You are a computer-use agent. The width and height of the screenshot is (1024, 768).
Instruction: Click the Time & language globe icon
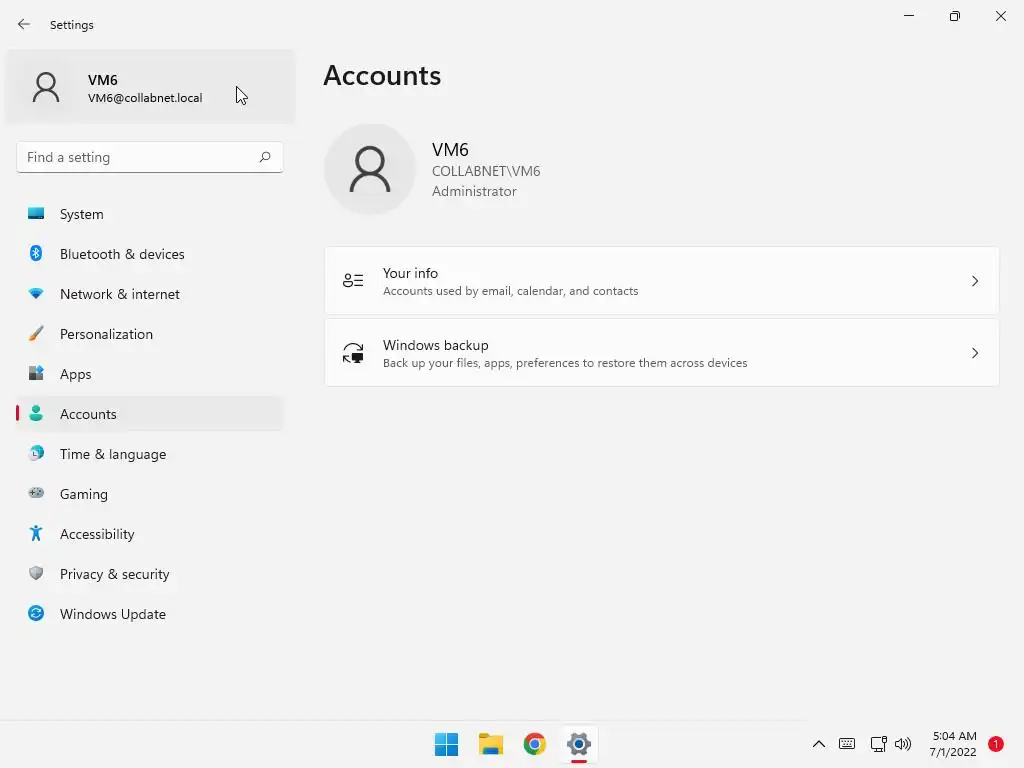point(36,453)
